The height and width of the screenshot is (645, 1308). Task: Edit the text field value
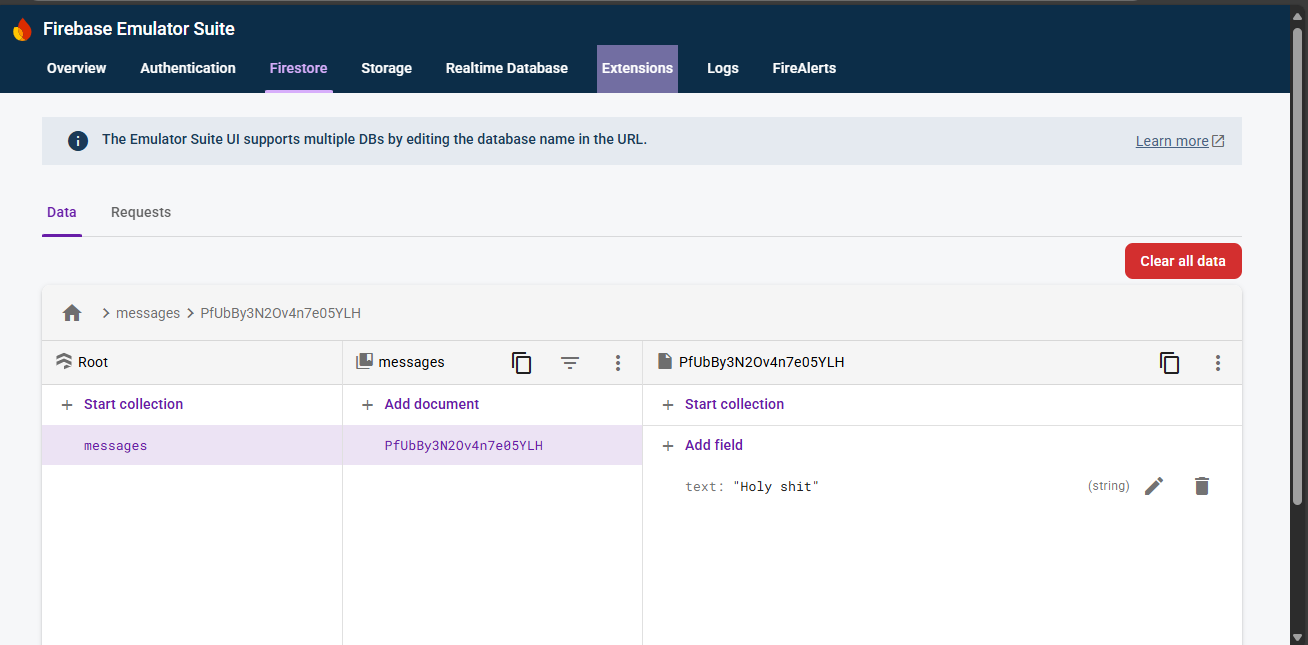point(1153,486)
